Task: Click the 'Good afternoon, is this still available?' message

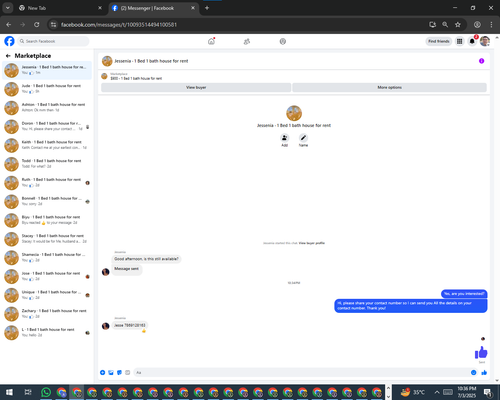Action: (x=146, y=259)
